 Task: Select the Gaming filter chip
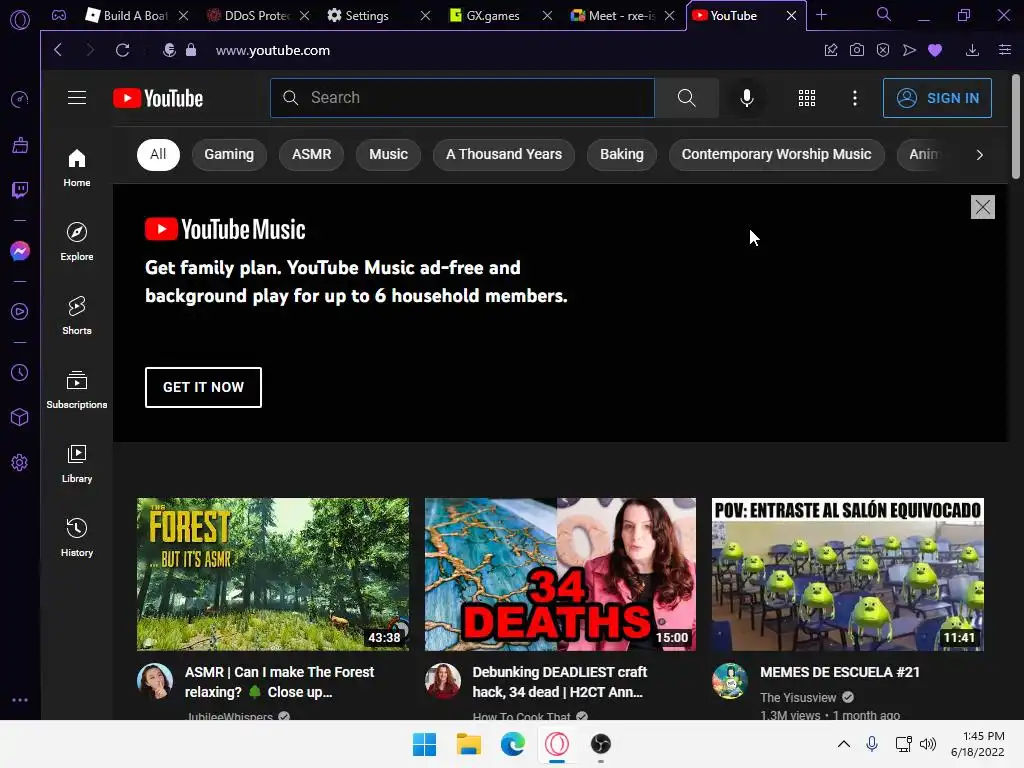tap(229, 155)
